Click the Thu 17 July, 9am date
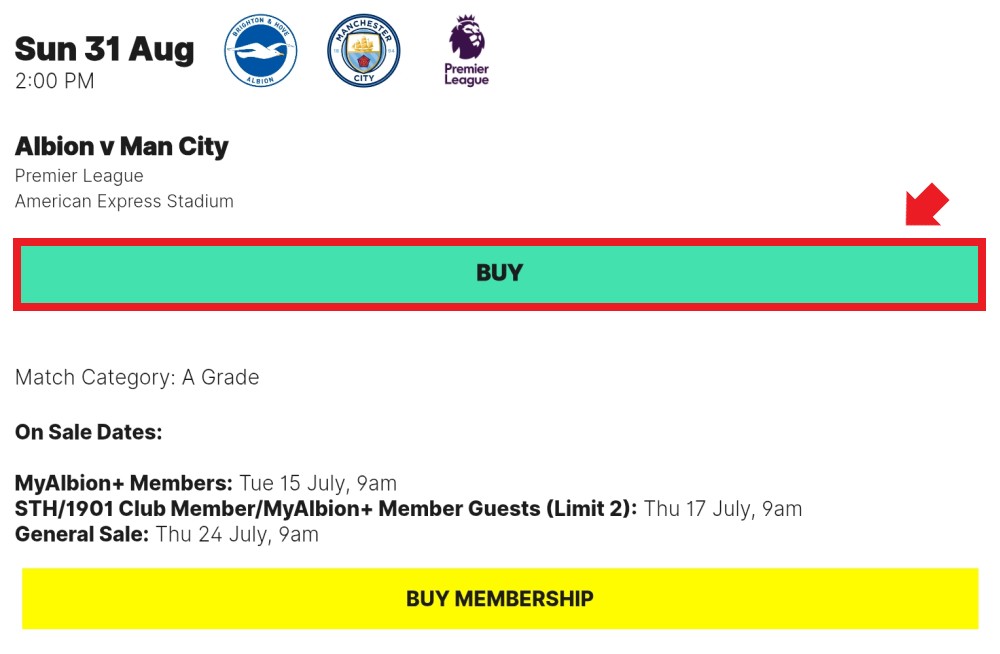Screen dimensions: 1000x654 coord(723,509)
